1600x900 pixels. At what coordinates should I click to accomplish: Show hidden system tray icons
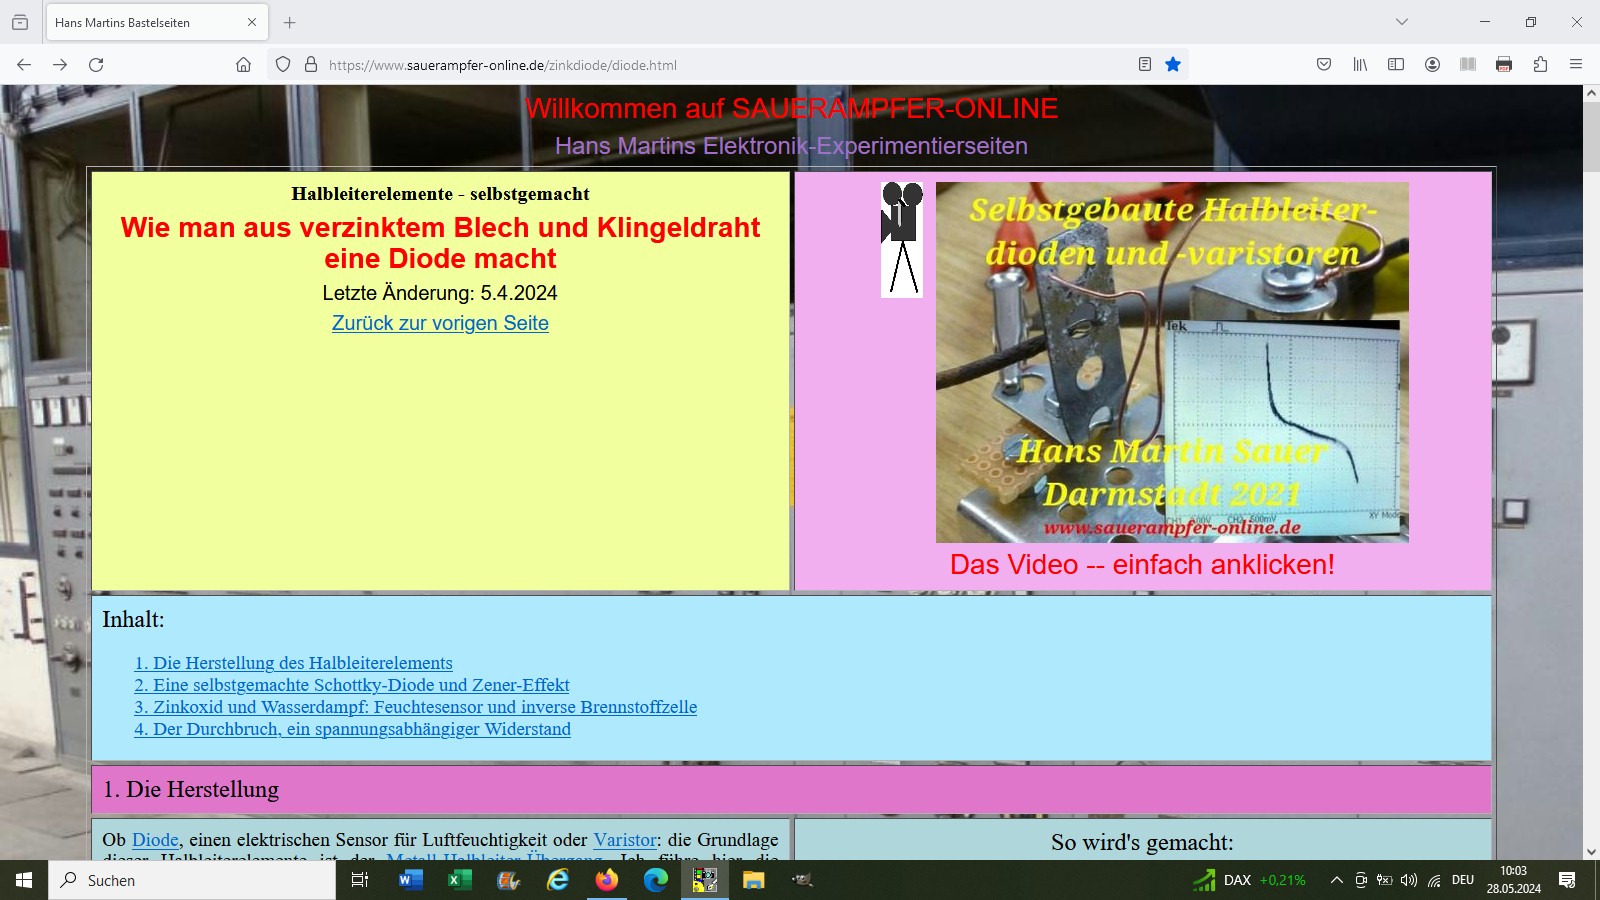click(x=1336, y=880)
